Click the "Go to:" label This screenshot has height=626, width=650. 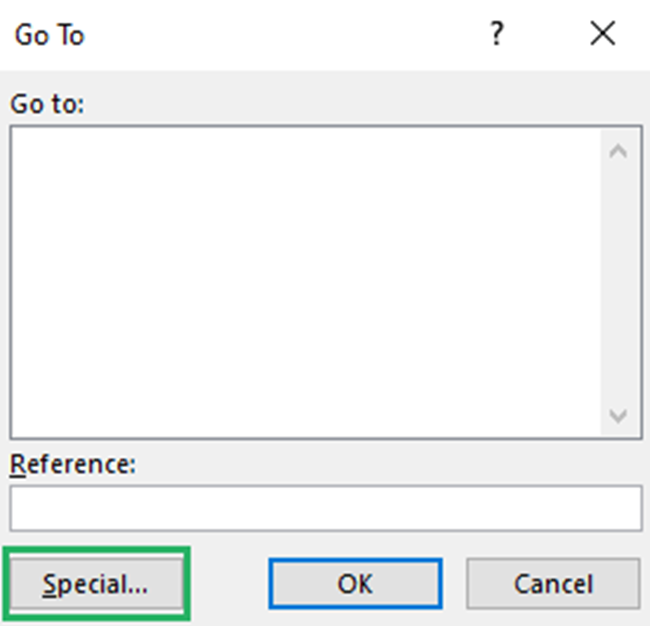click(x=47, y=103)
